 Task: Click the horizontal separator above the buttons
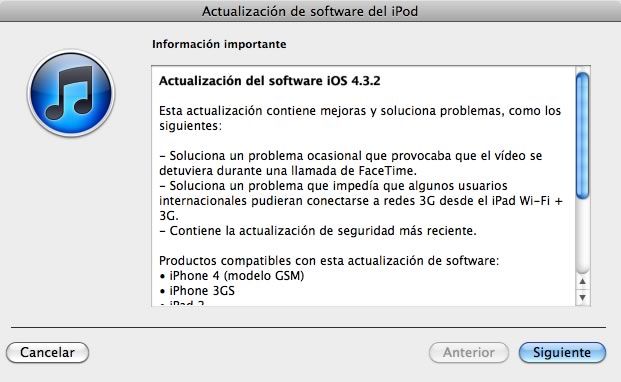point(309,327)
